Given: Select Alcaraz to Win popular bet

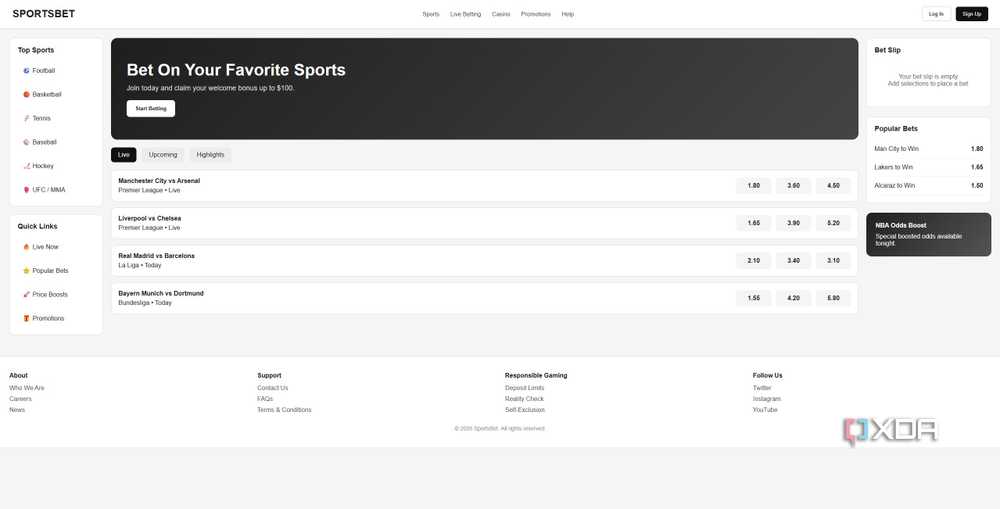Looking at the screenshot, I should (929, 186).
